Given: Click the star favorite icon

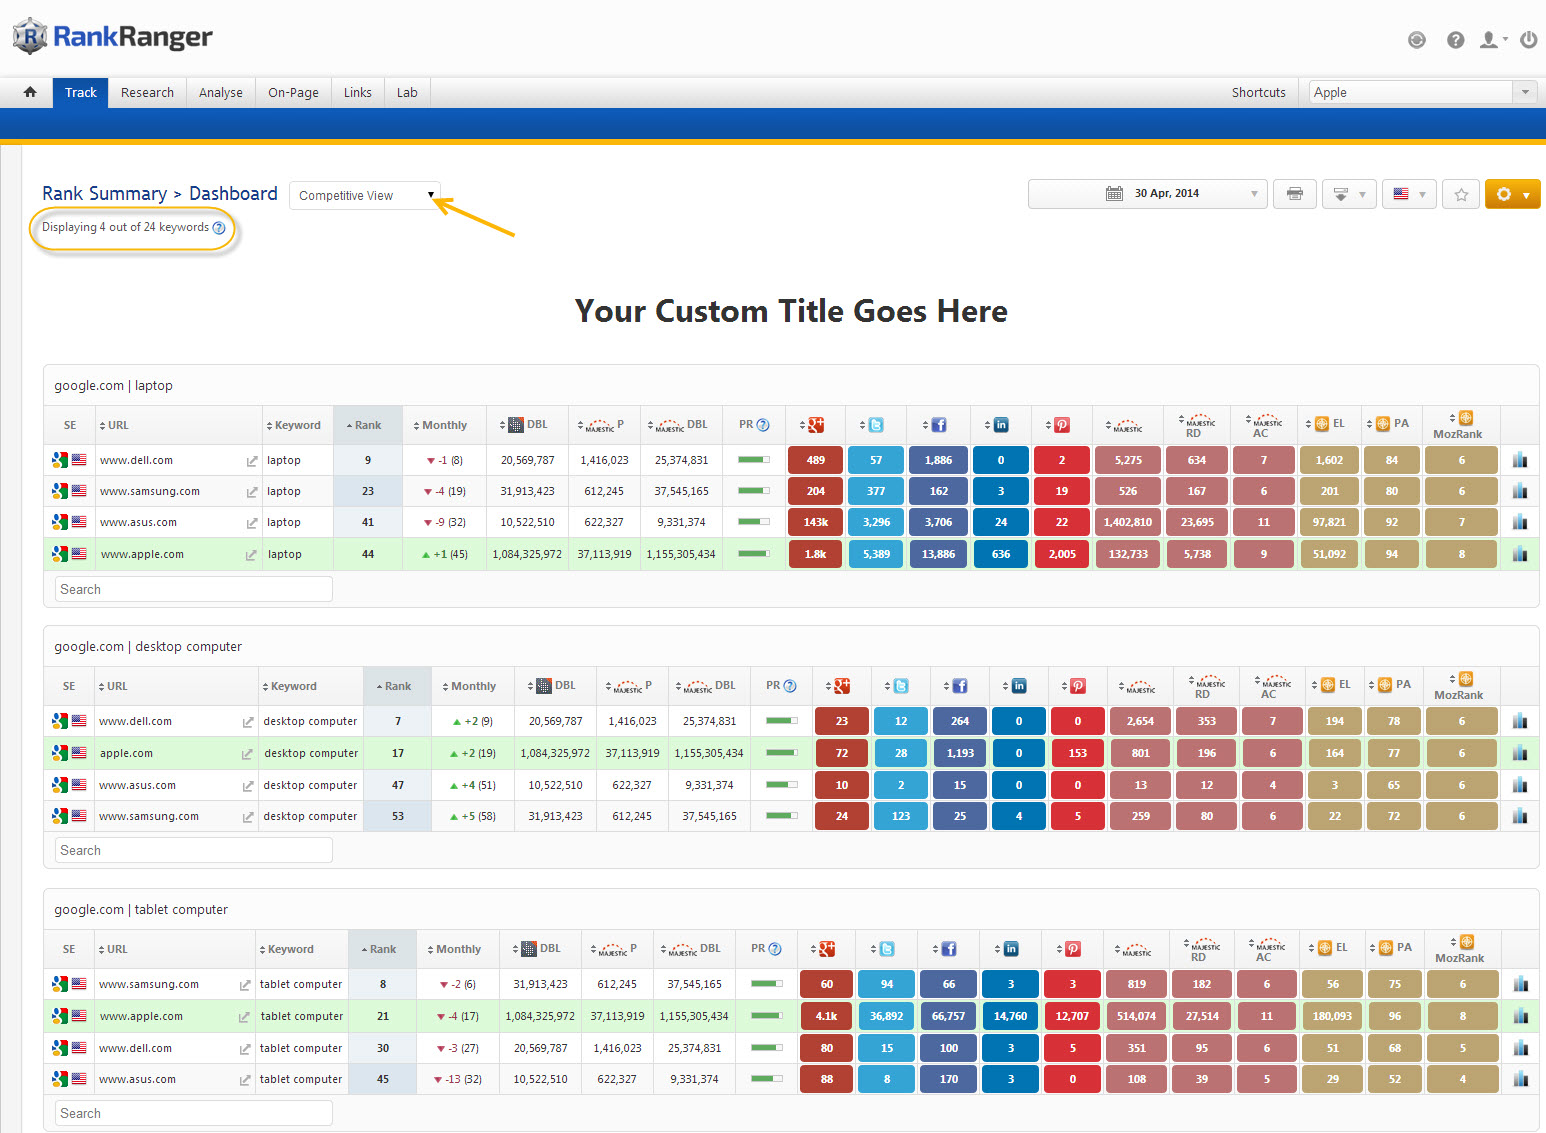Looking at the screenshot, I should click(1461, 194).
